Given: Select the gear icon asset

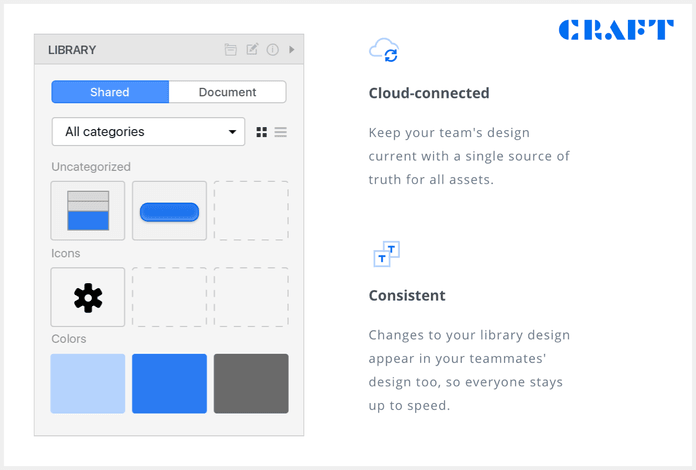Looking at the screenshot, I should click(x=88, y=297).
